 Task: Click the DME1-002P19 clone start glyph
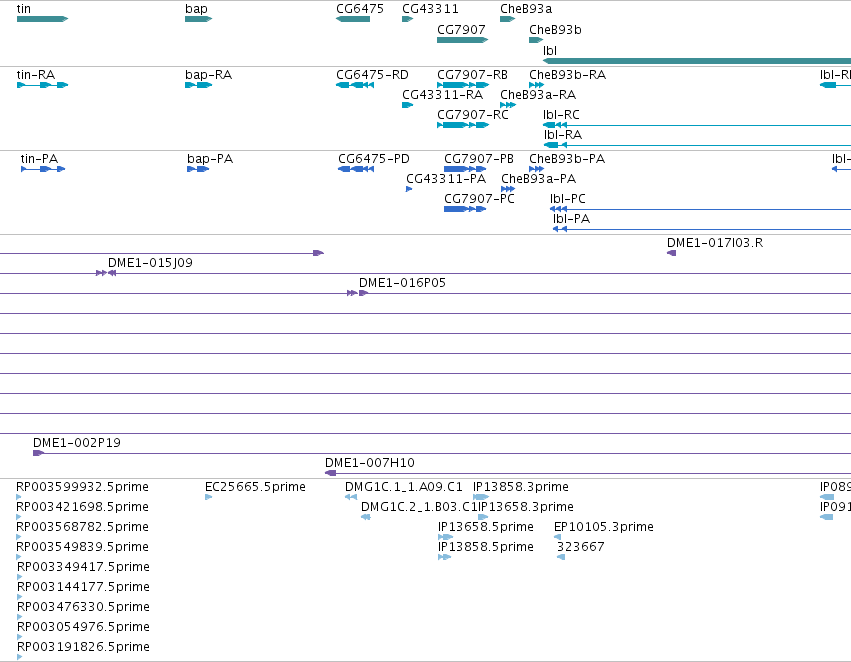click(39, 453)
